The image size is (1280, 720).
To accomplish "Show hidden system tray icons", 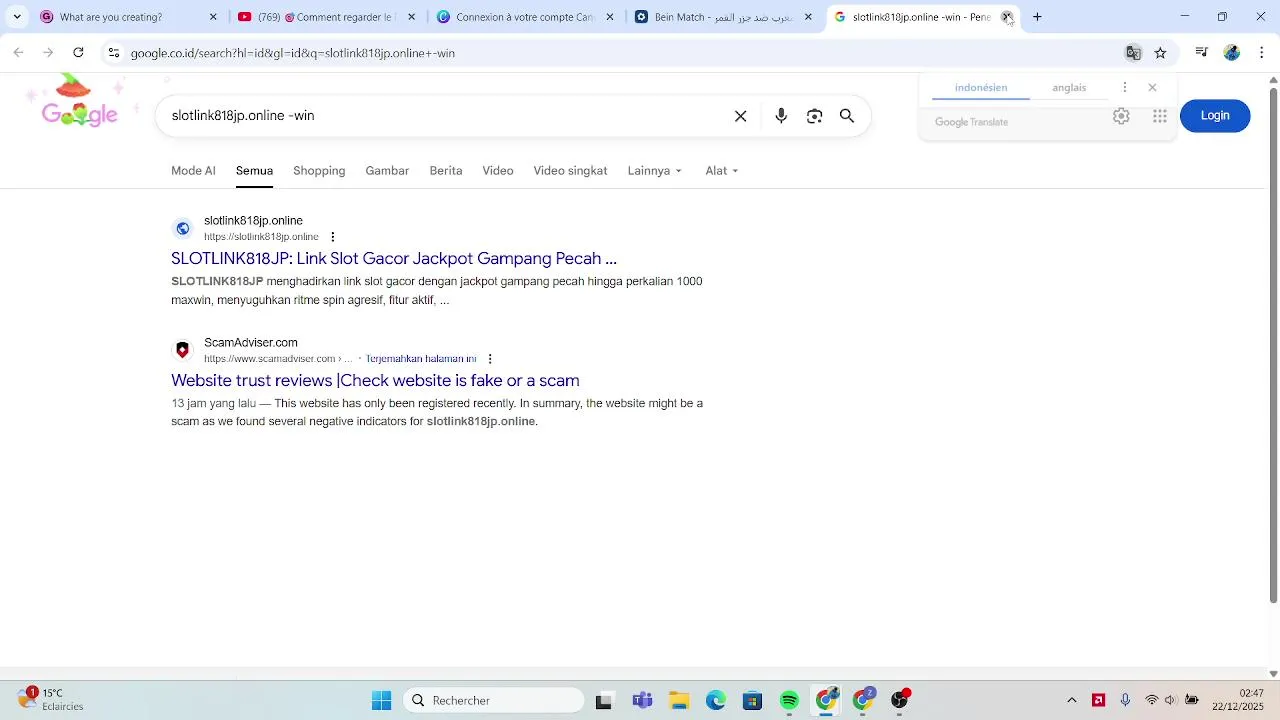I will click(x=1072, y=701).
